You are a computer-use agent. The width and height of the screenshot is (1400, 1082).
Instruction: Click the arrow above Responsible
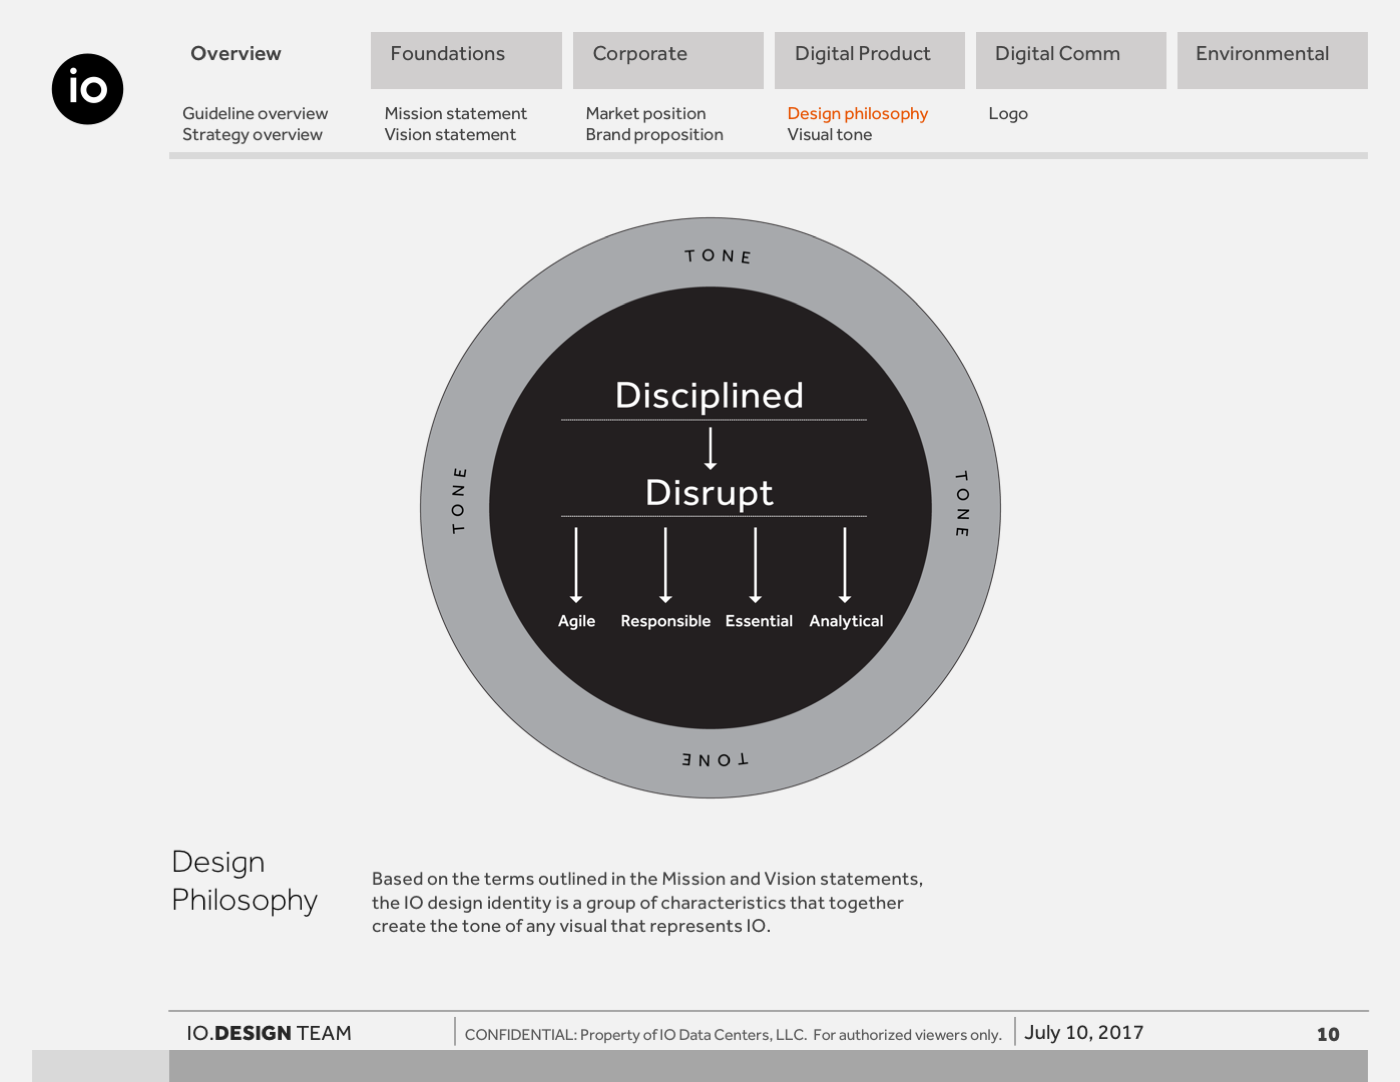tap(666, 565)
